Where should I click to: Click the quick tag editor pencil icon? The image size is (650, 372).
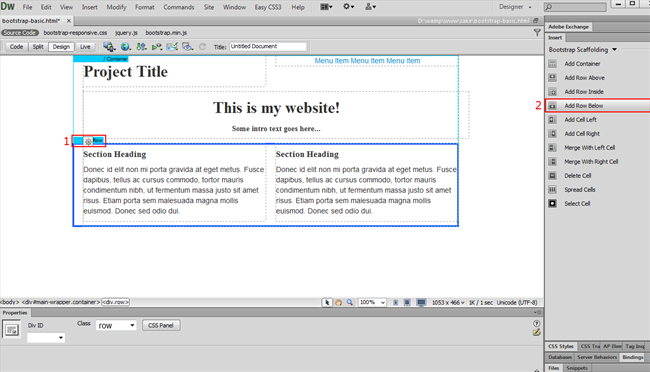pos(537,332)
